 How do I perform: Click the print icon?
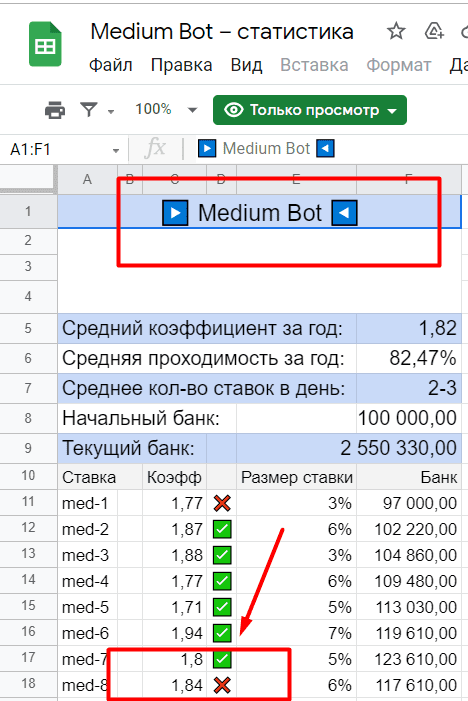coord(55,110)
